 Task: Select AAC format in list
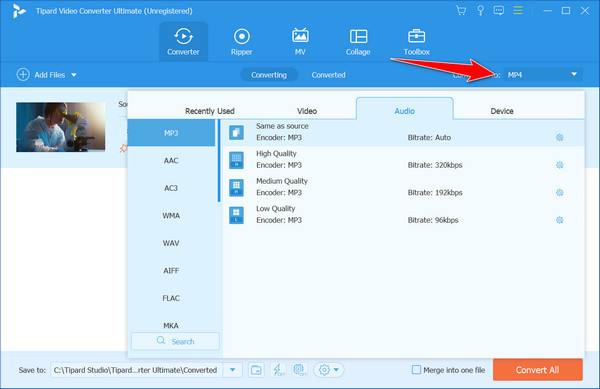pyautogui.click(x=171, y=160)
